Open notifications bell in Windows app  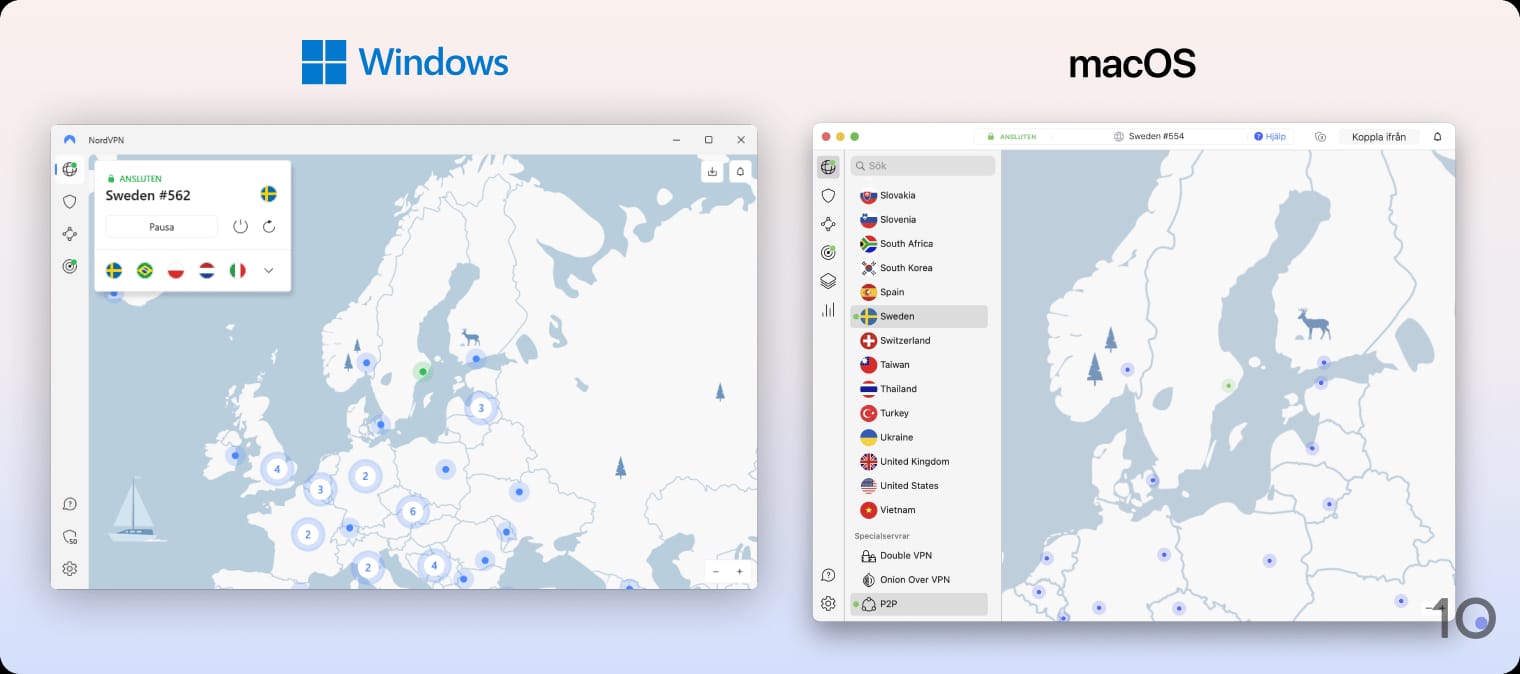740,171
